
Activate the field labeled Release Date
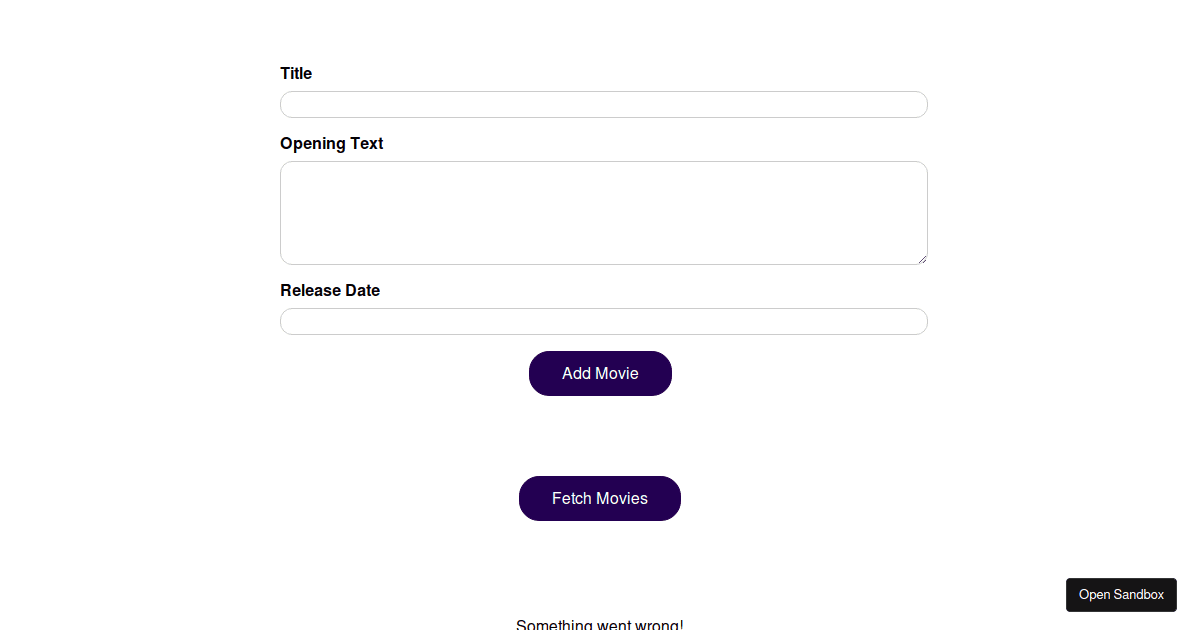(603, 322)
